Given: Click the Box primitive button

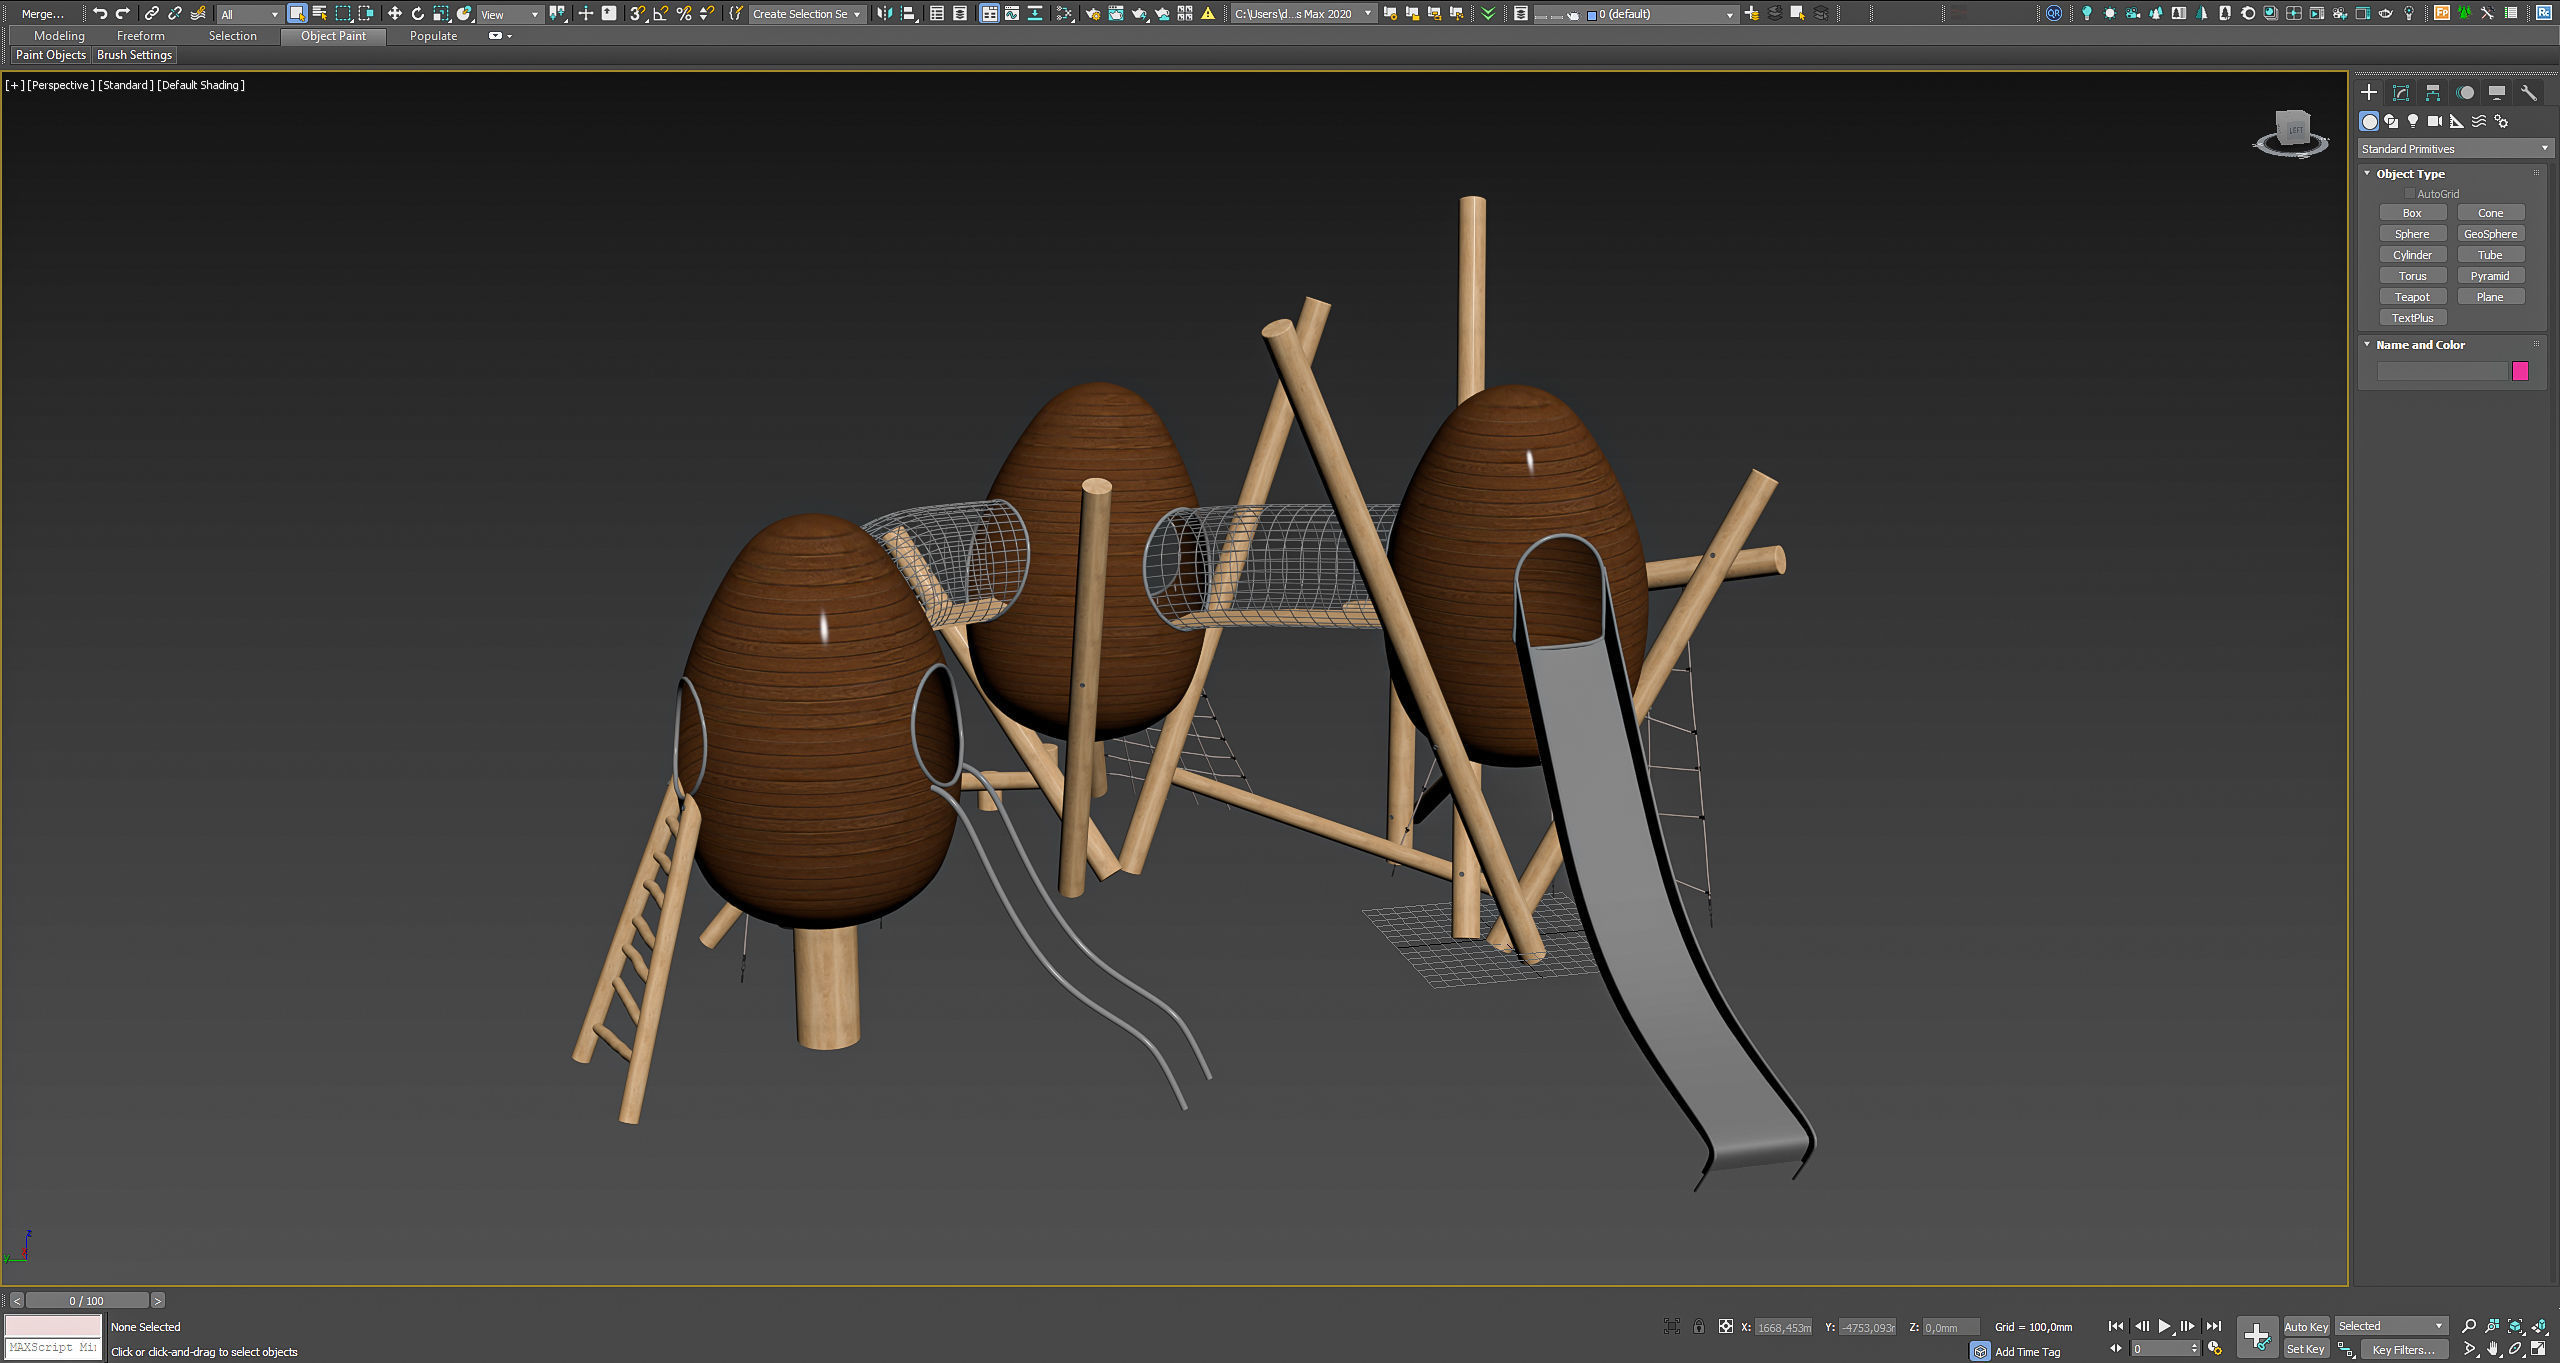Looking at the screenshot, I should pos(2412,213).
